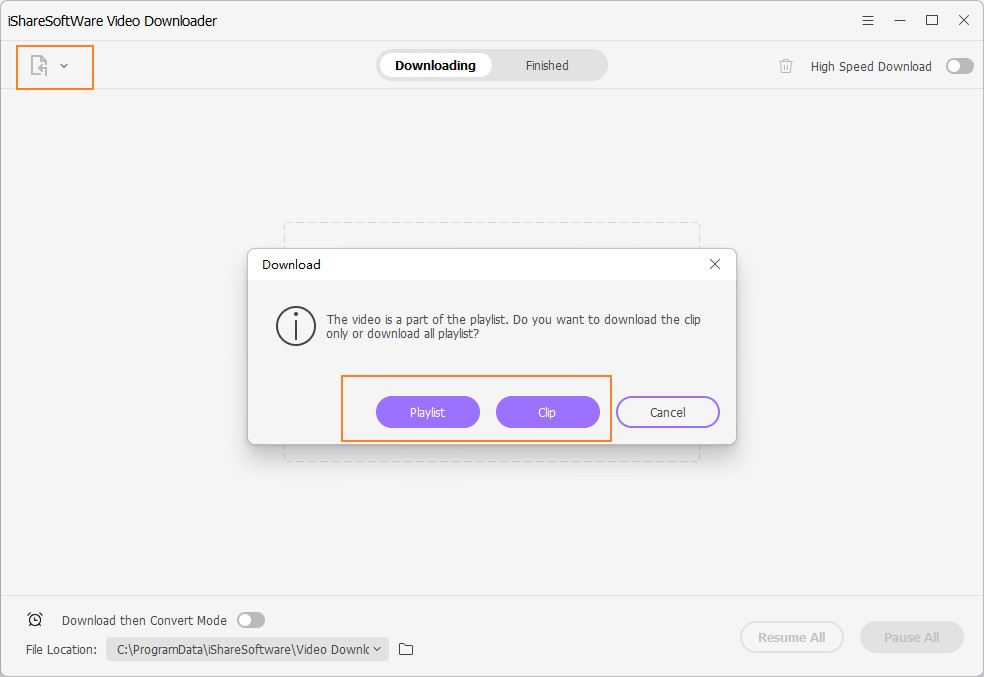Minimize the Video Downloader window

[899, 20]
